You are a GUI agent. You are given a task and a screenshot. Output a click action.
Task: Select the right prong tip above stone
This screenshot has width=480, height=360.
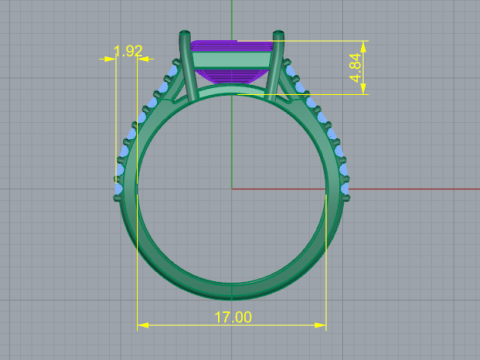(279, 33)
